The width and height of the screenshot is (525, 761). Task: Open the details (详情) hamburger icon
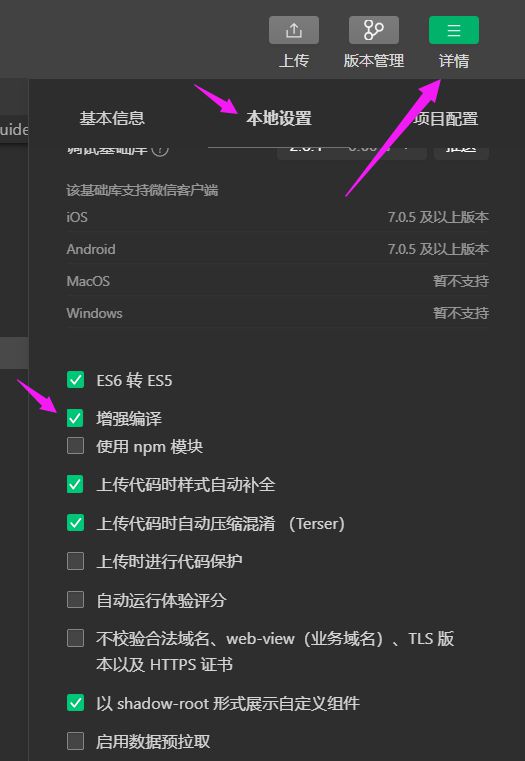(454, 30)
